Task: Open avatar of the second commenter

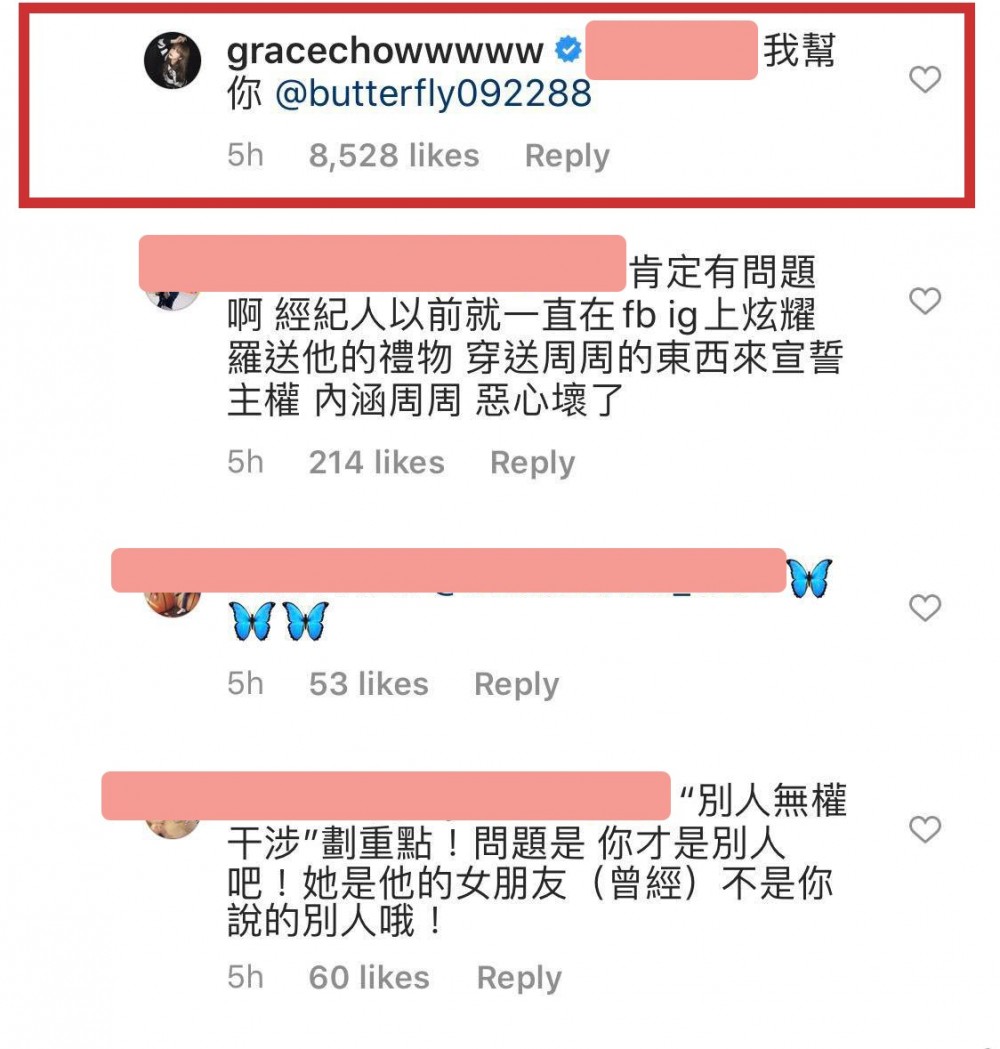Action: click(173, 300)
